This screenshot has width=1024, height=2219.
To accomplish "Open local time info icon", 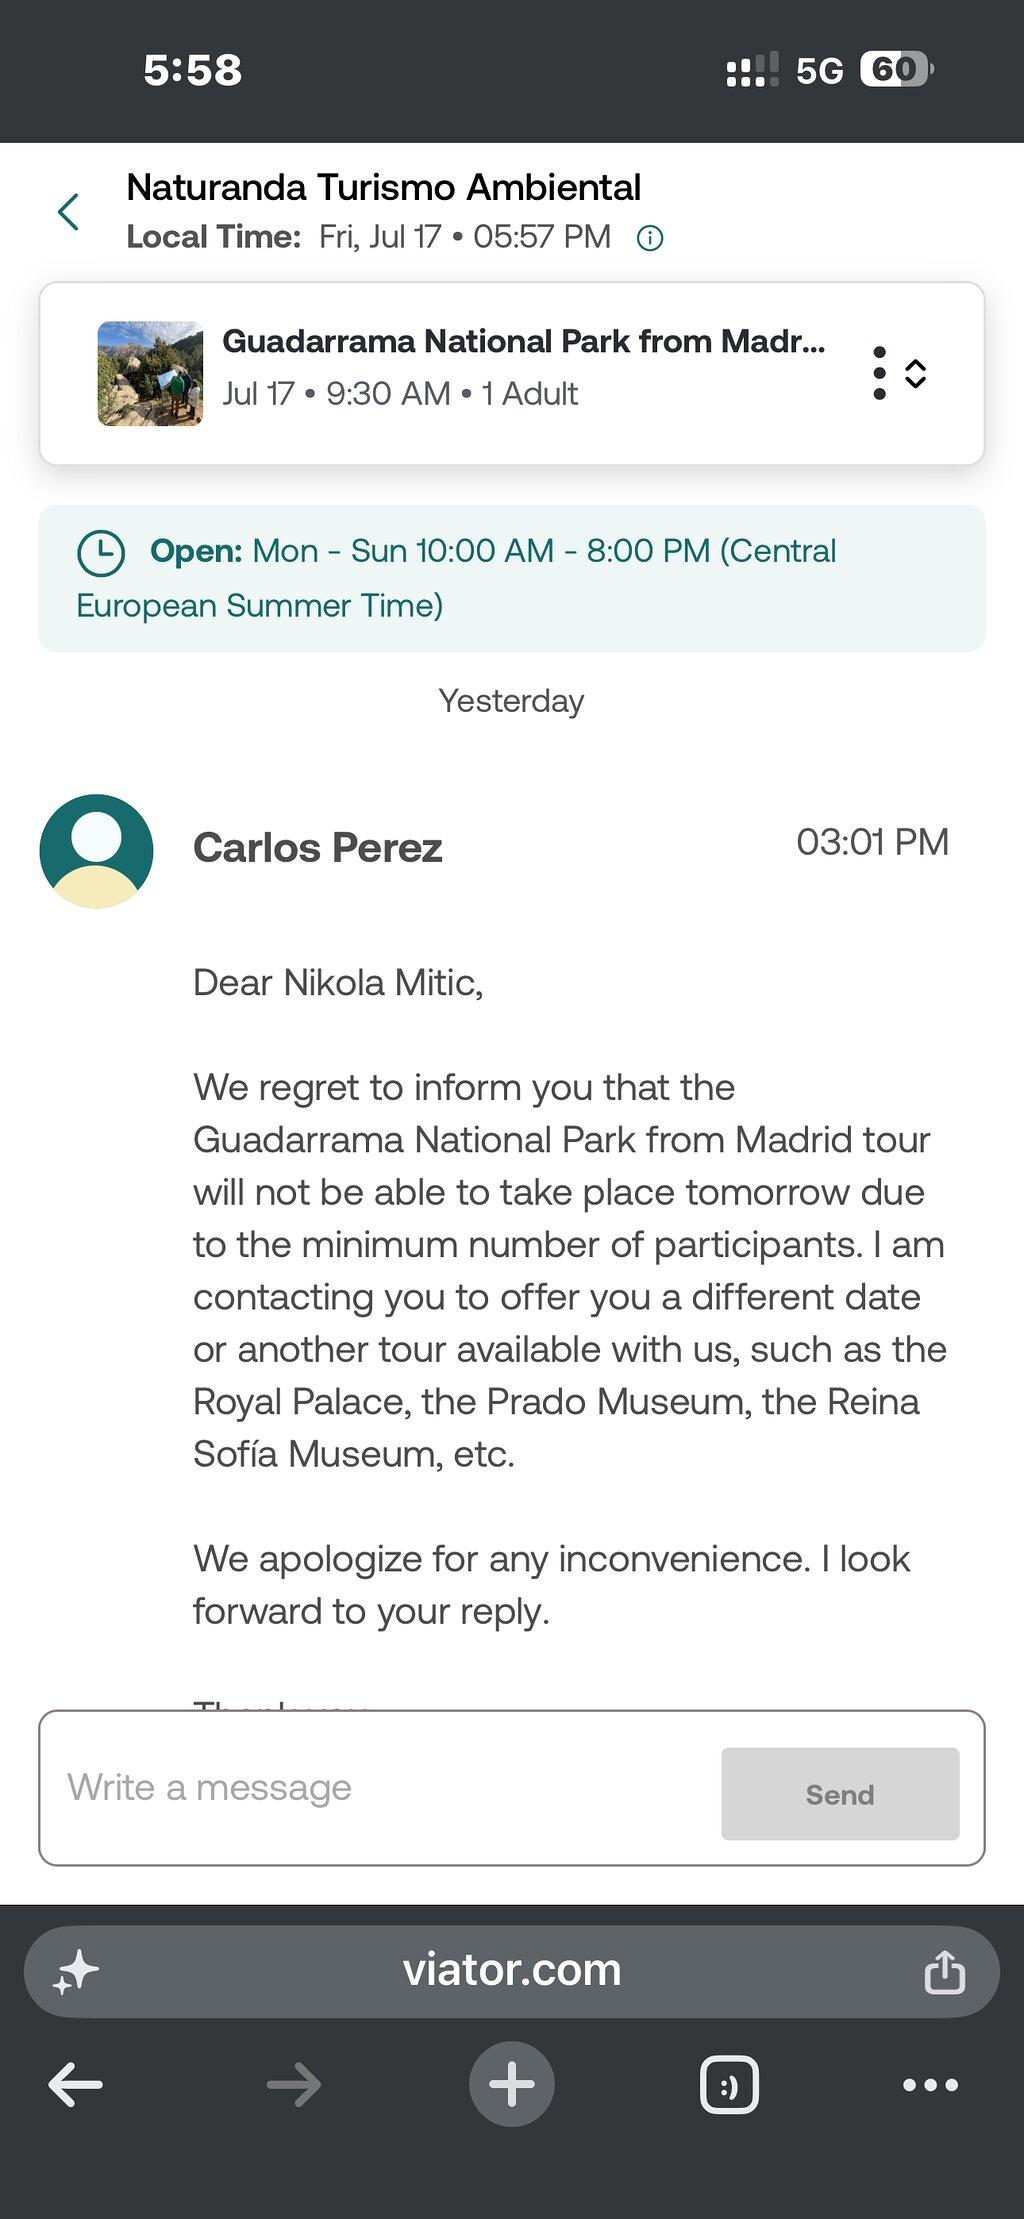I will [x=650, y=238].
